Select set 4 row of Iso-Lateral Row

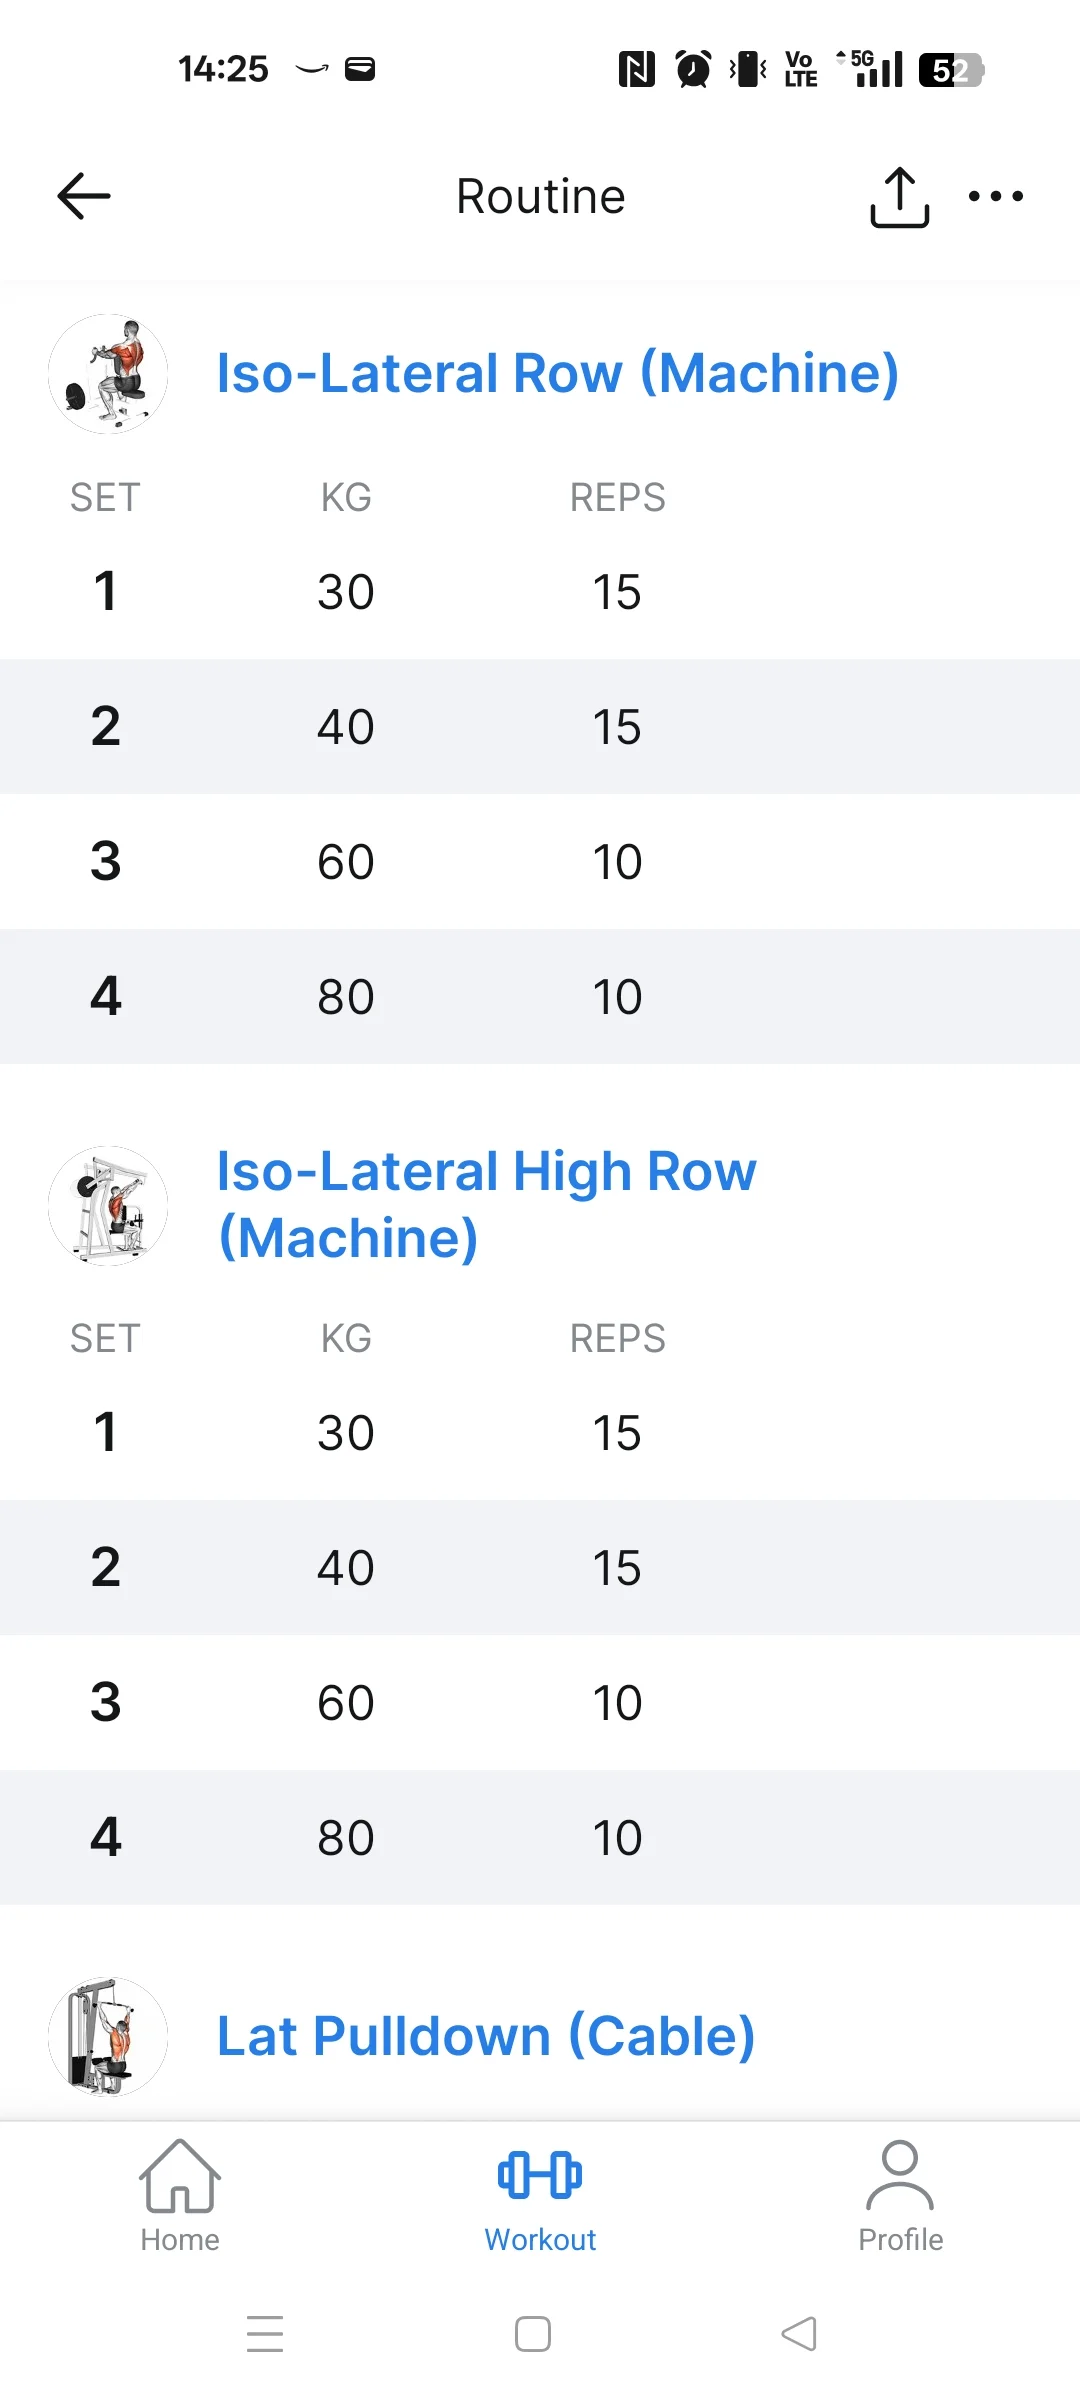pyautogui.click(x=540, y=996)
